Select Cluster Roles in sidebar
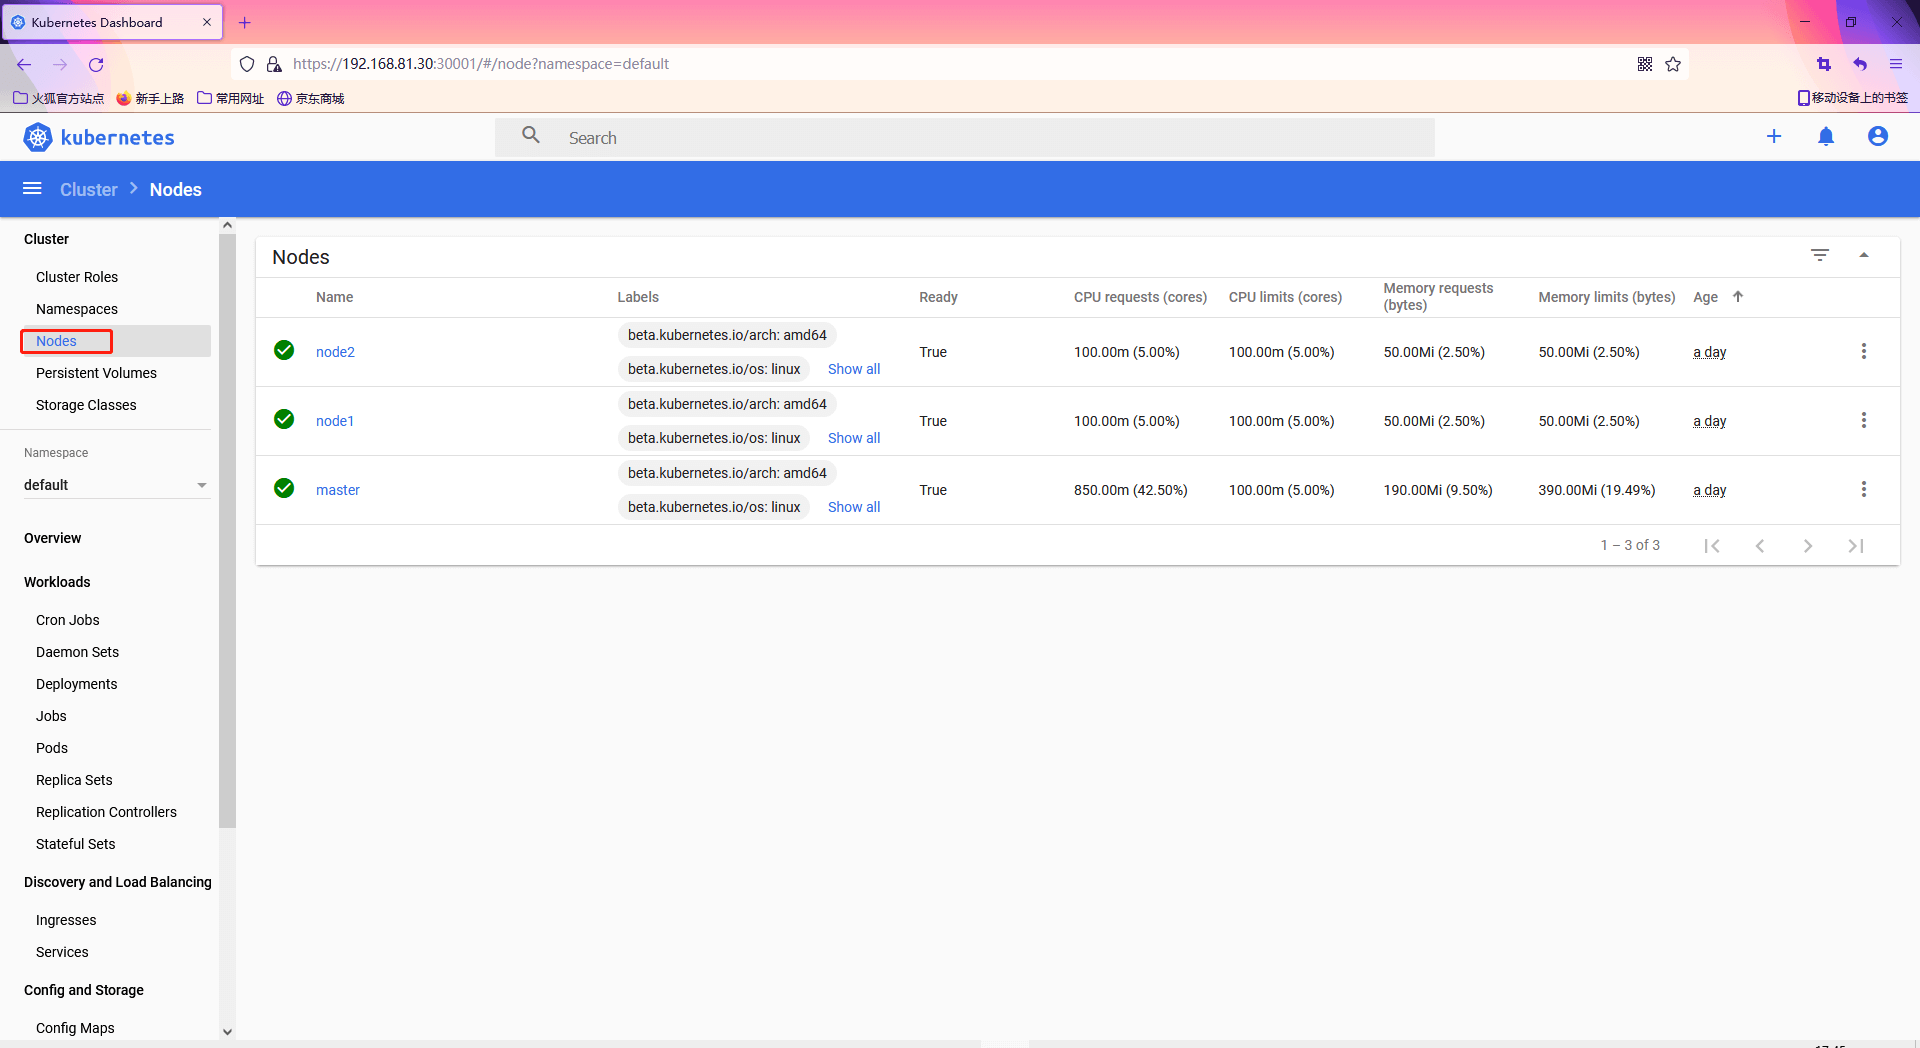Image resolution: width=1920 pixels, height=1048 pixels. 77,277
